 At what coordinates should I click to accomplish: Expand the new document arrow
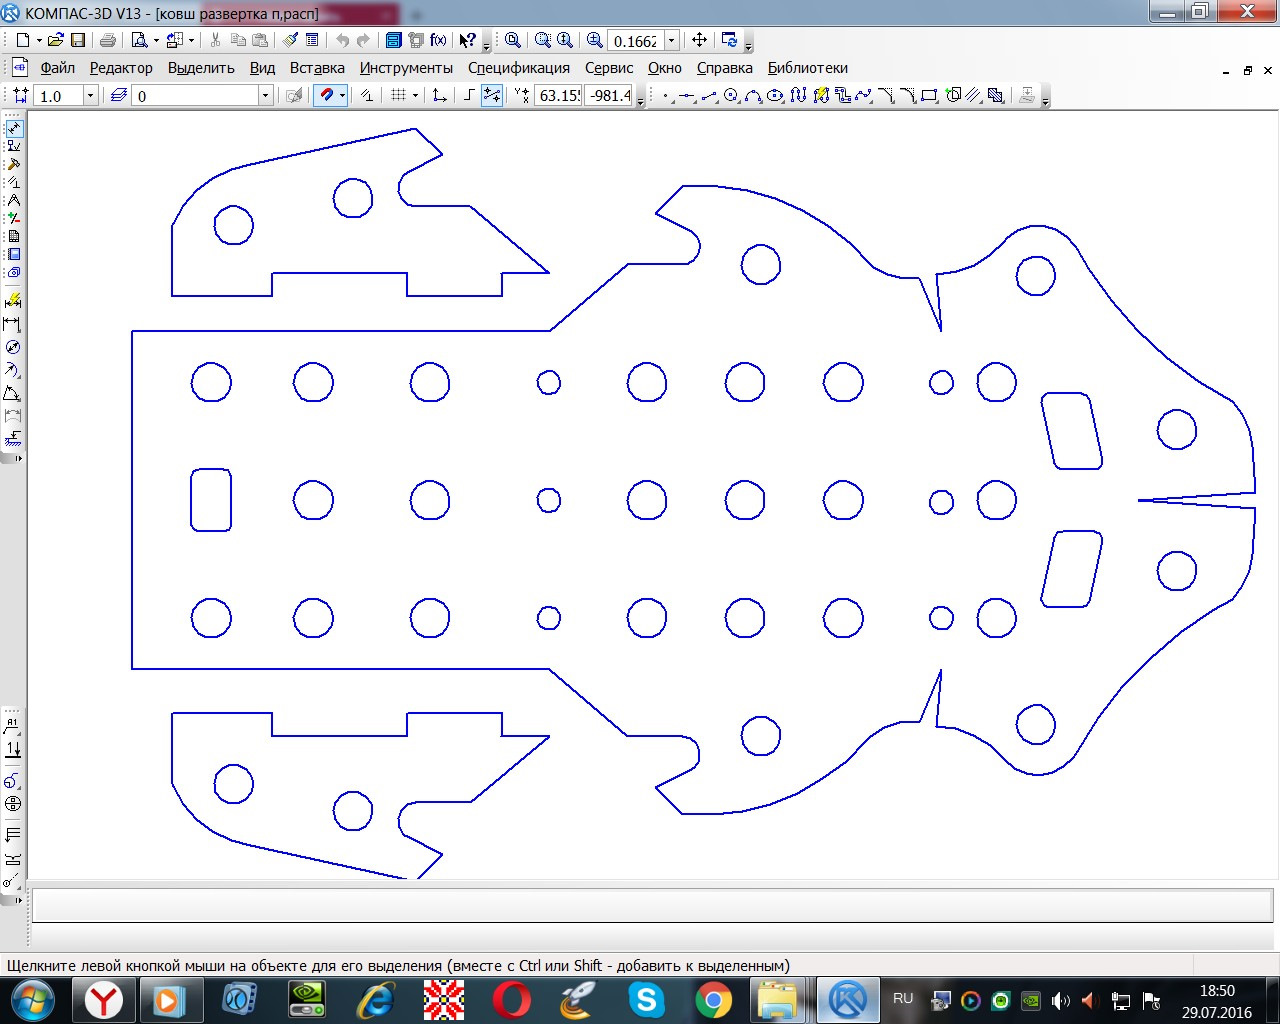[38, 40]
